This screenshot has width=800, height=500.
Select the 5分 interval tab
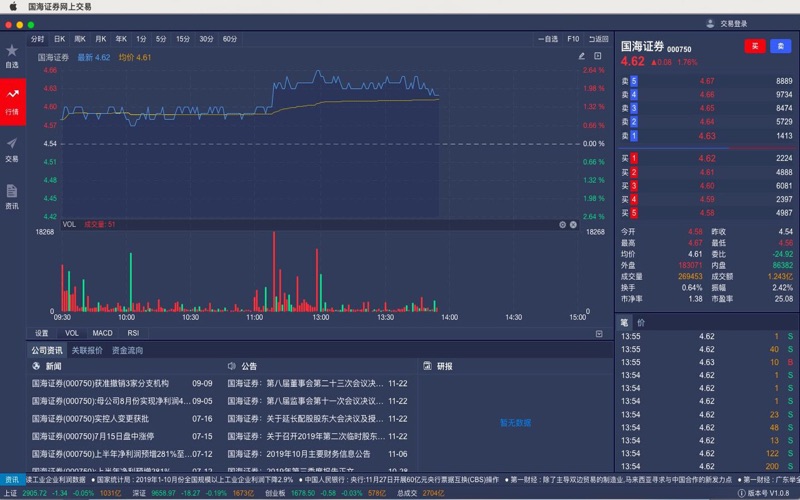coord(161,39)
